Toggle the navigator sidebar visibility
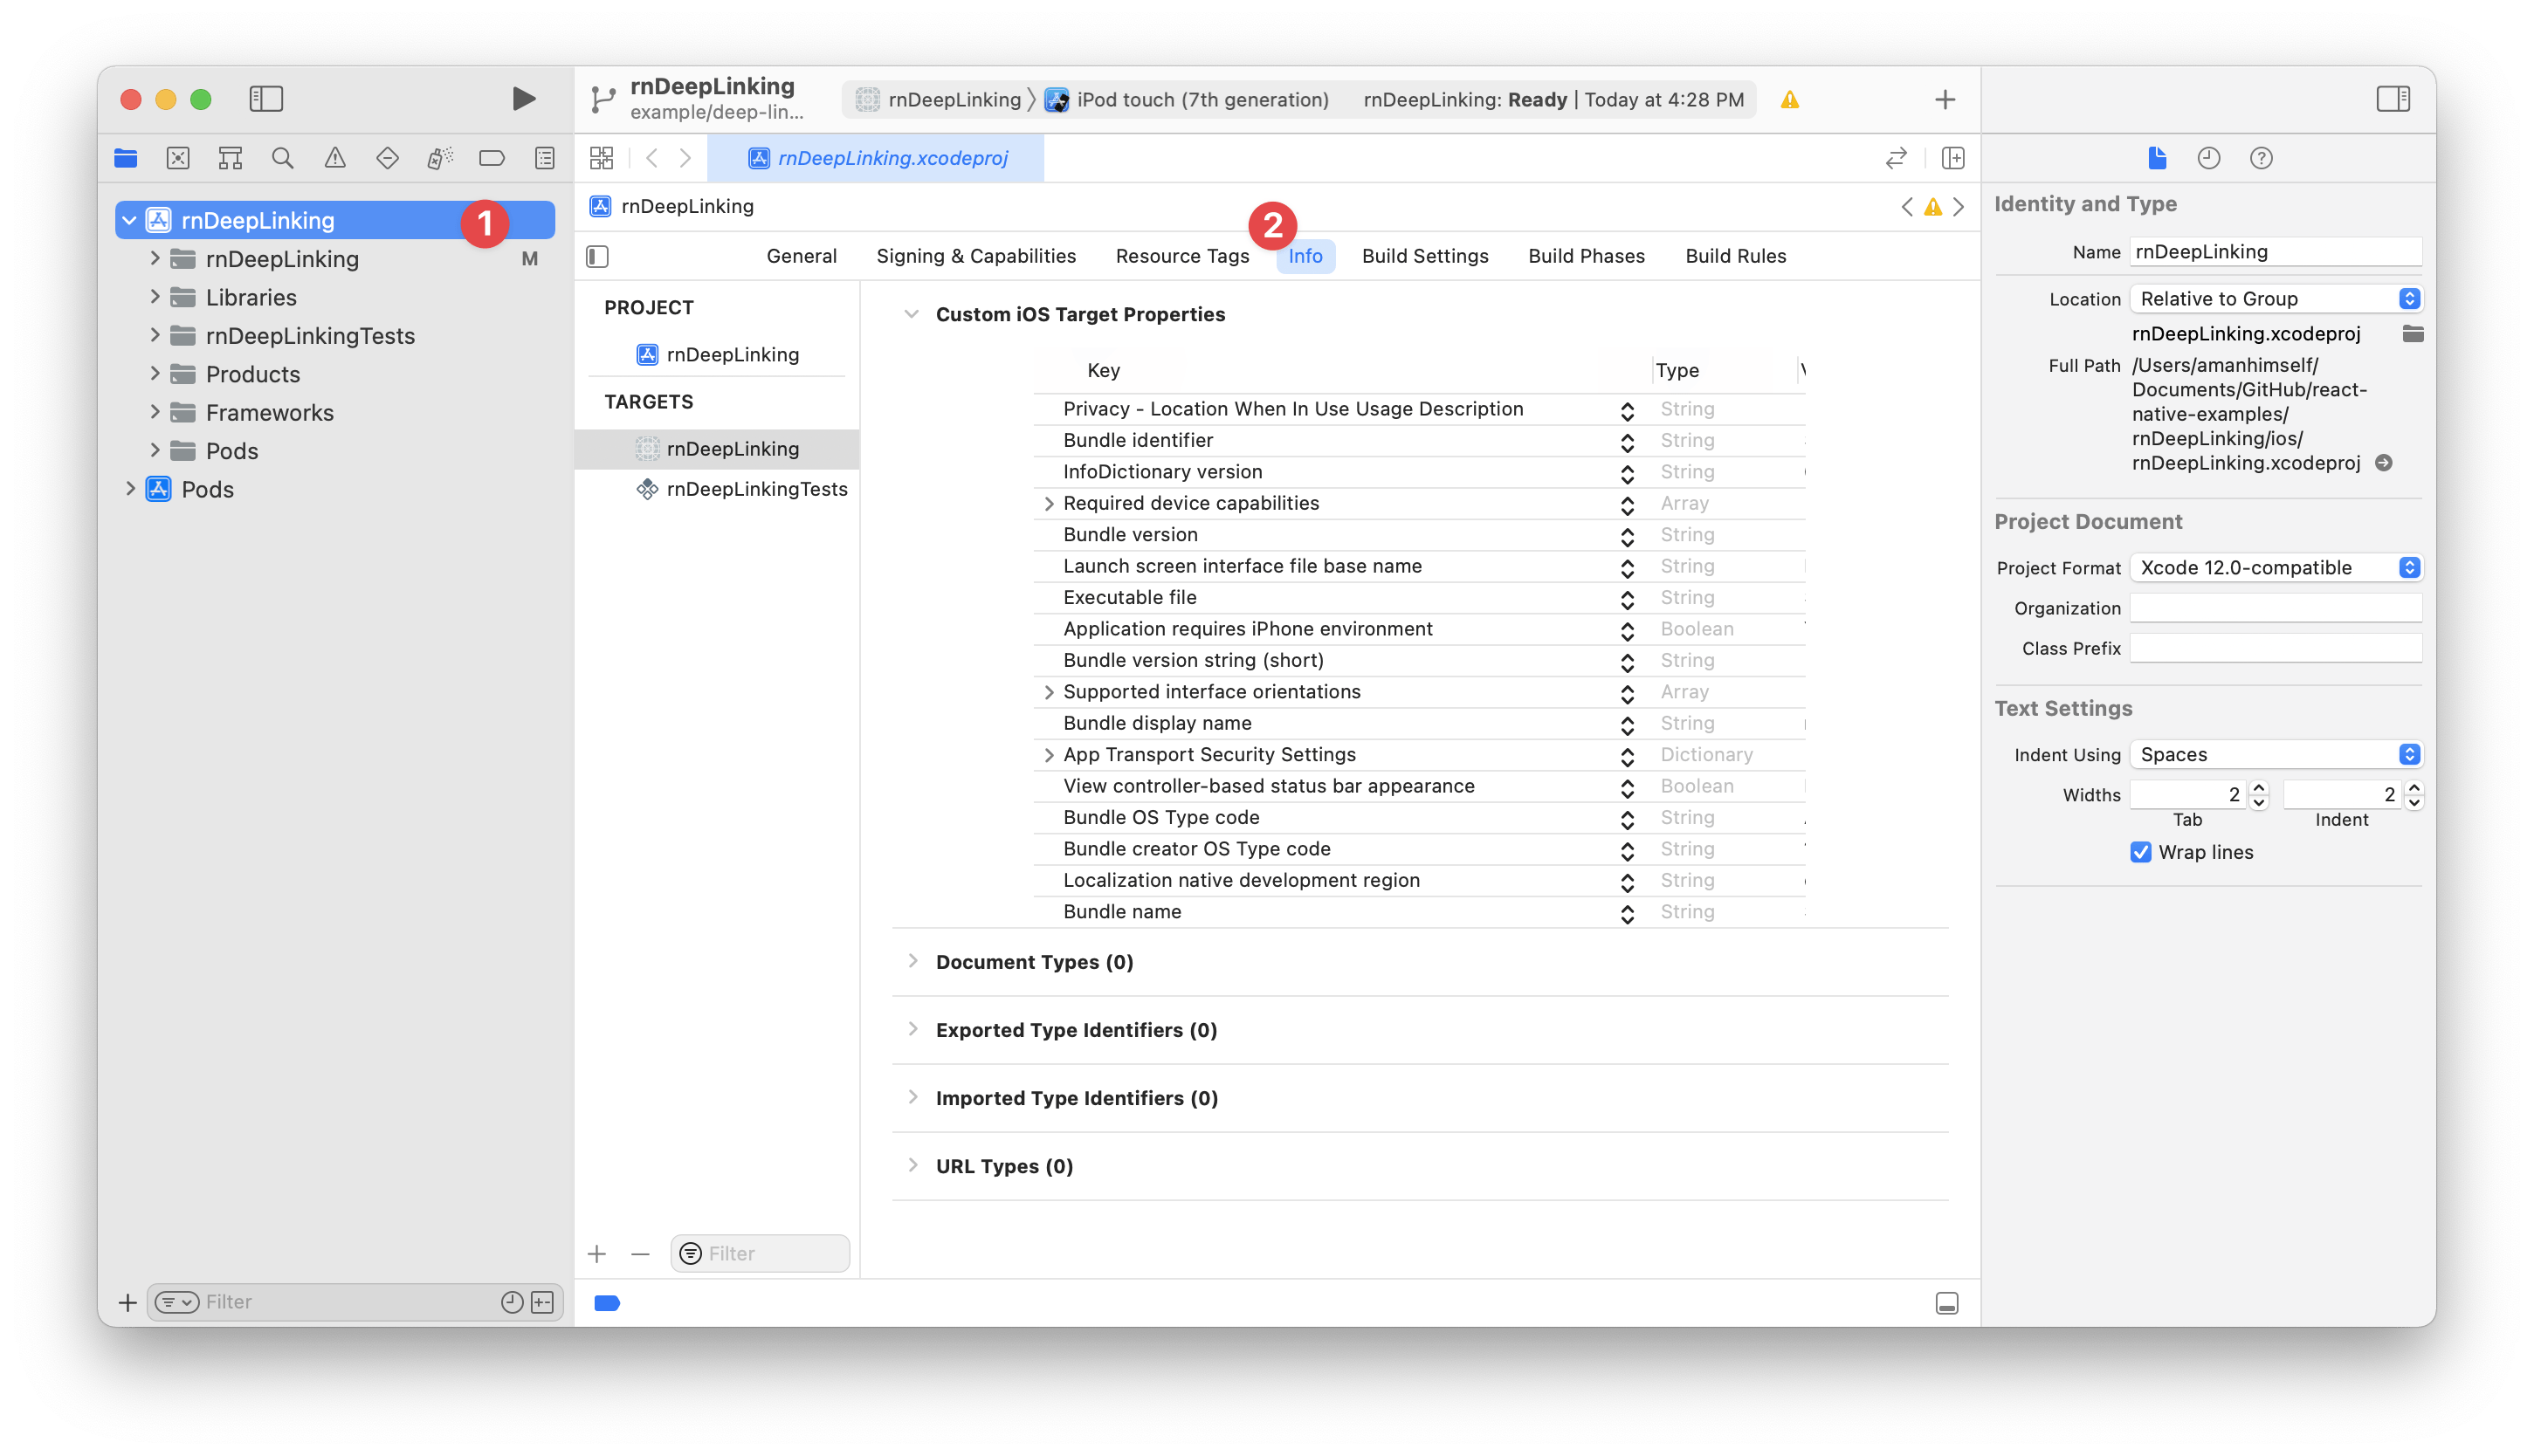Image resolution: width=2534 pixels, height=1456 pixels. pos(266,98)
